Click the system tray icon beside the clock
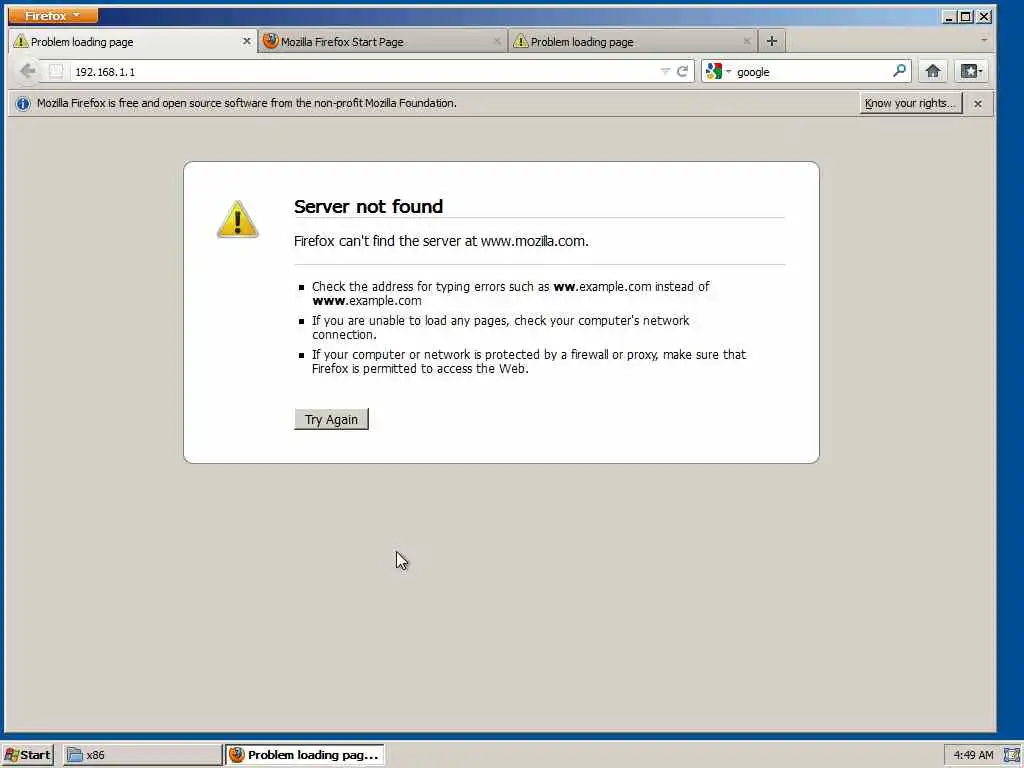 (1012, 755)
